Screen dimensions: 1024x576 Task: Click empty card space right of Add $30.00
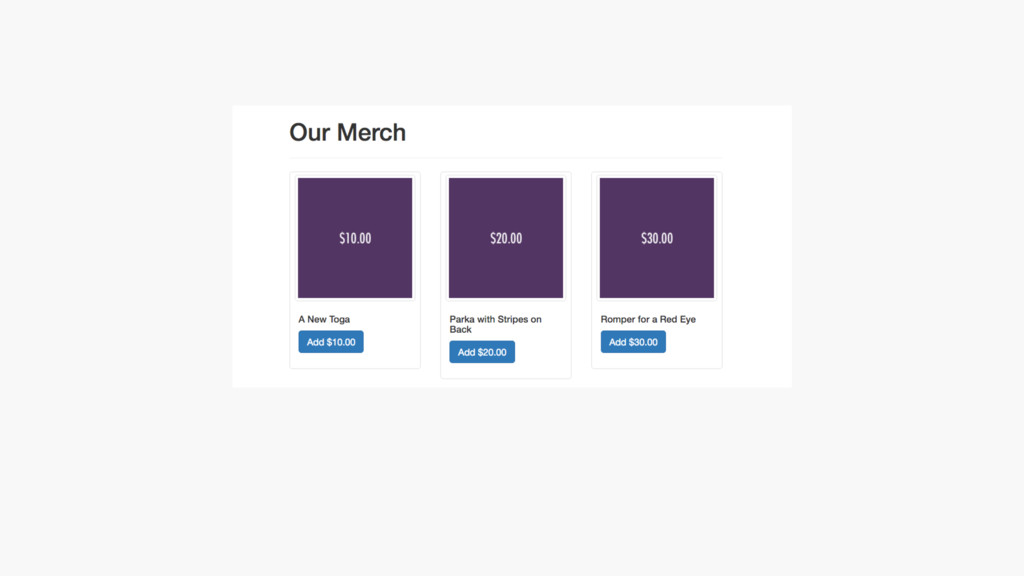click(x=694, y=342)
